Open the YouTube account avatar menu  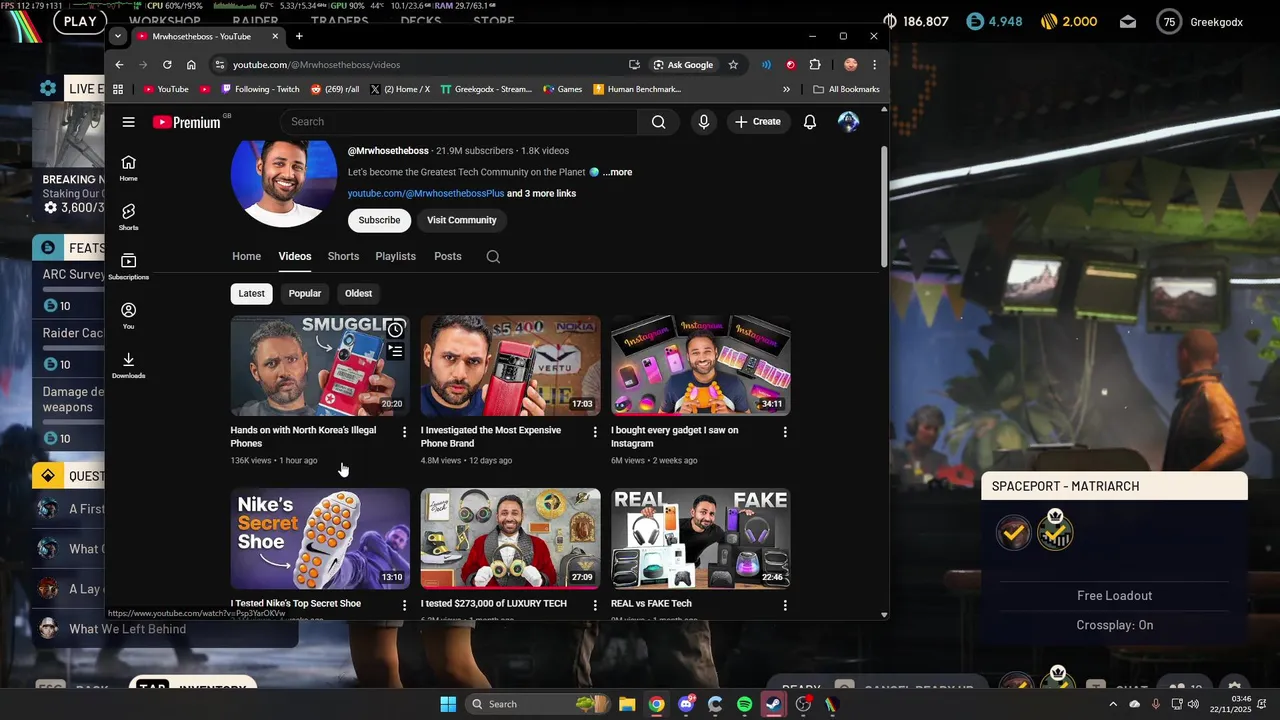click(848, 122)
